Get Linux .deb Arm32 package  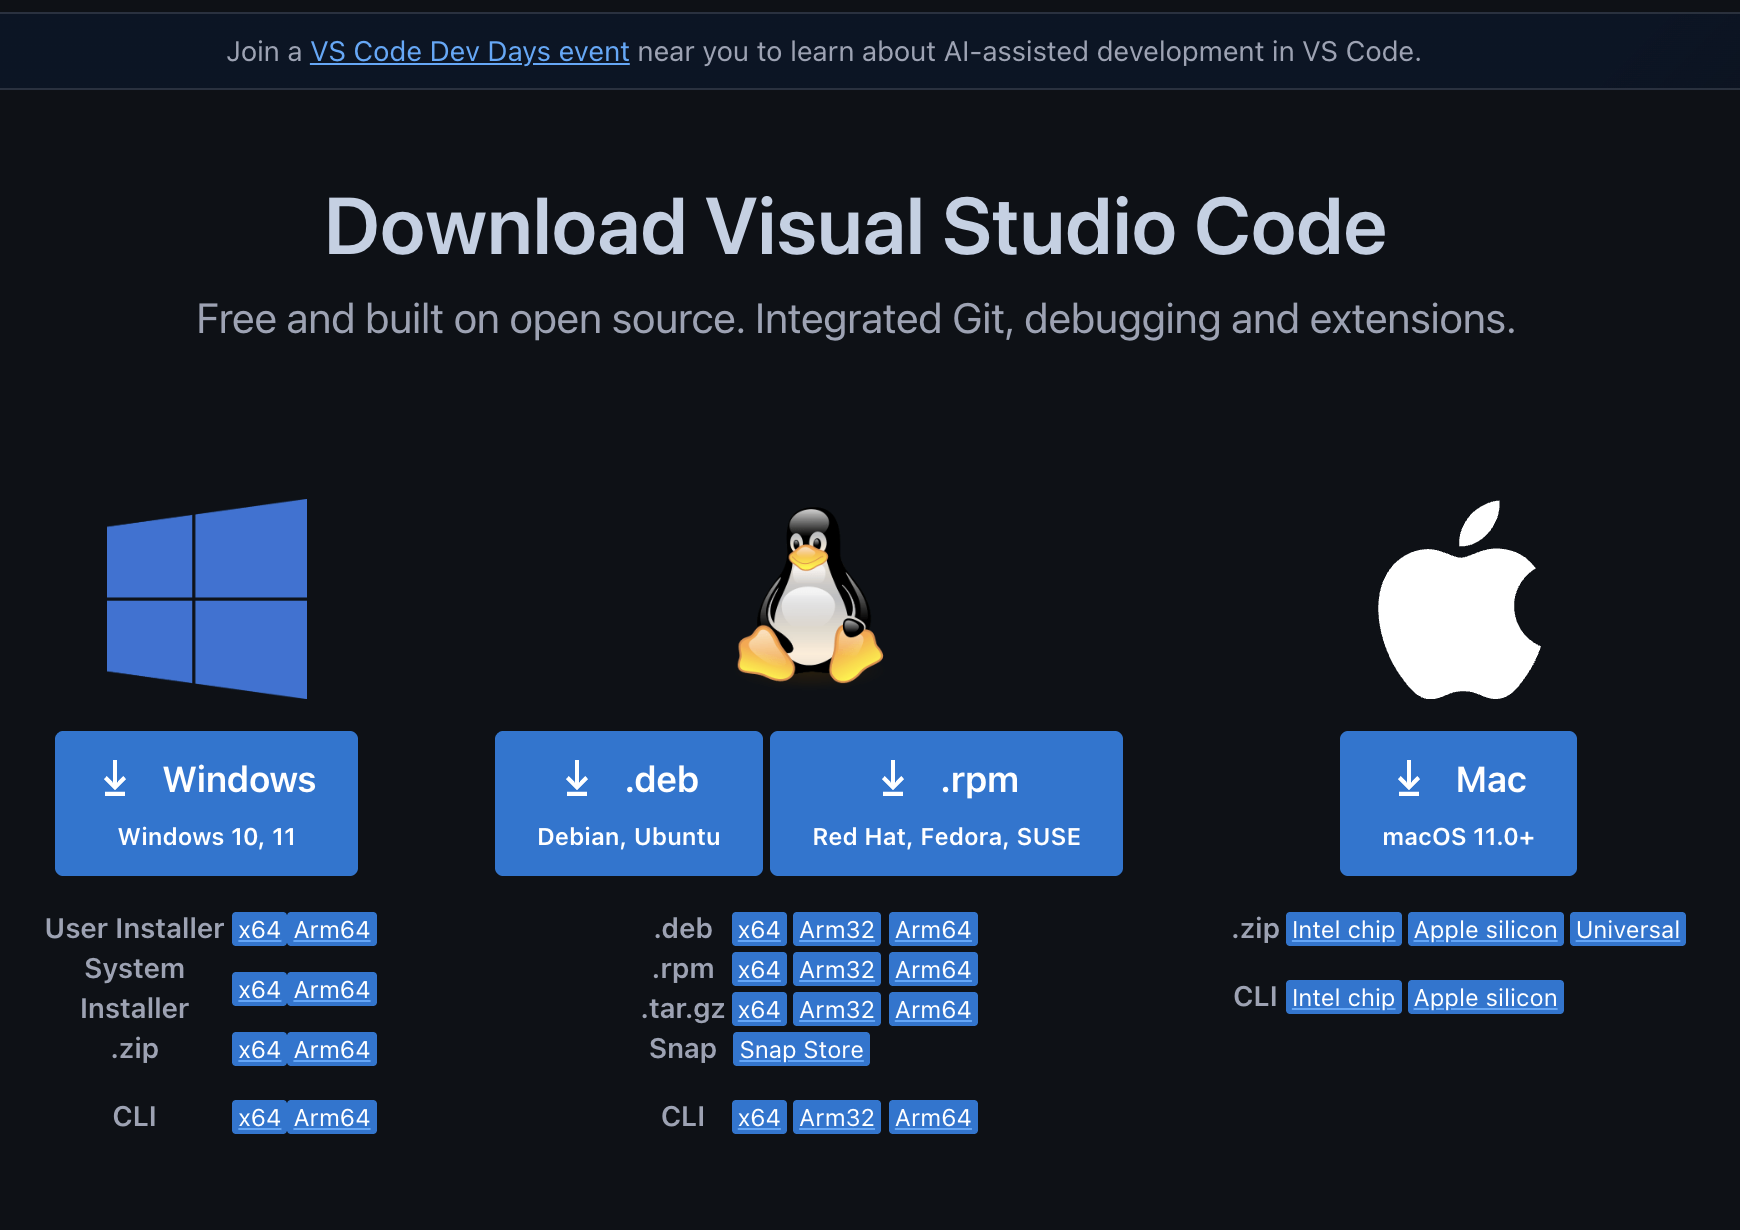[837, 929]
